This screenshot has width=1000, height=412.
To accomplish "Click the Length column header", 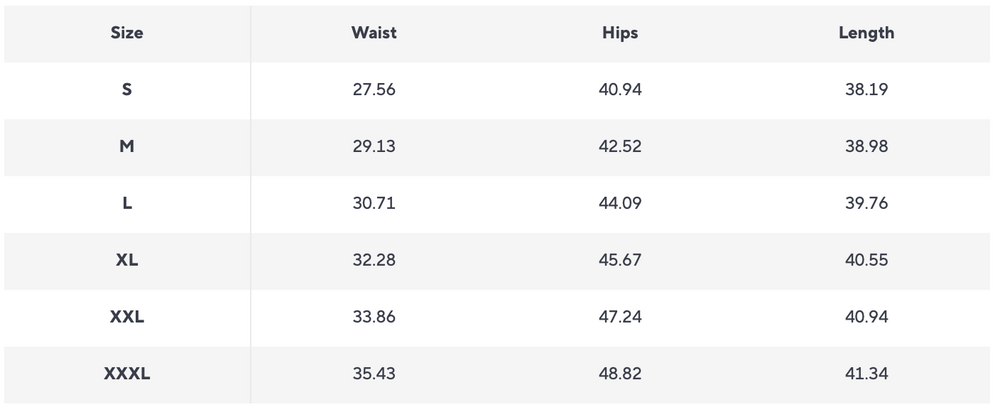I will (866, 33).
